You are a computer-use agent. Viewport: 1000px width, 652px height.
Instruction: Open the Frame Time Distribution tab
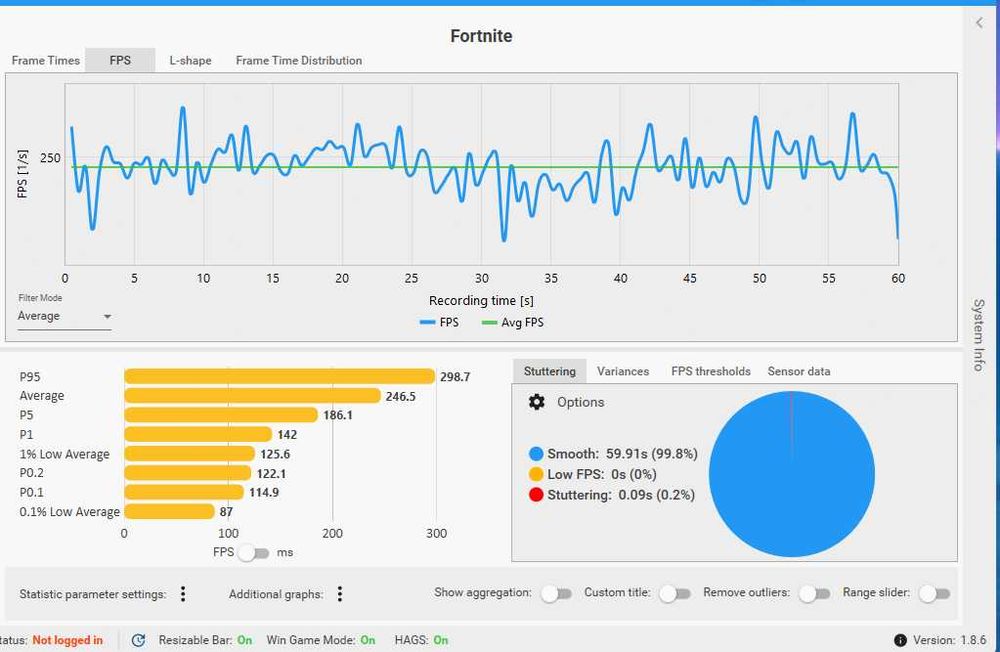[x=298, y=61]
